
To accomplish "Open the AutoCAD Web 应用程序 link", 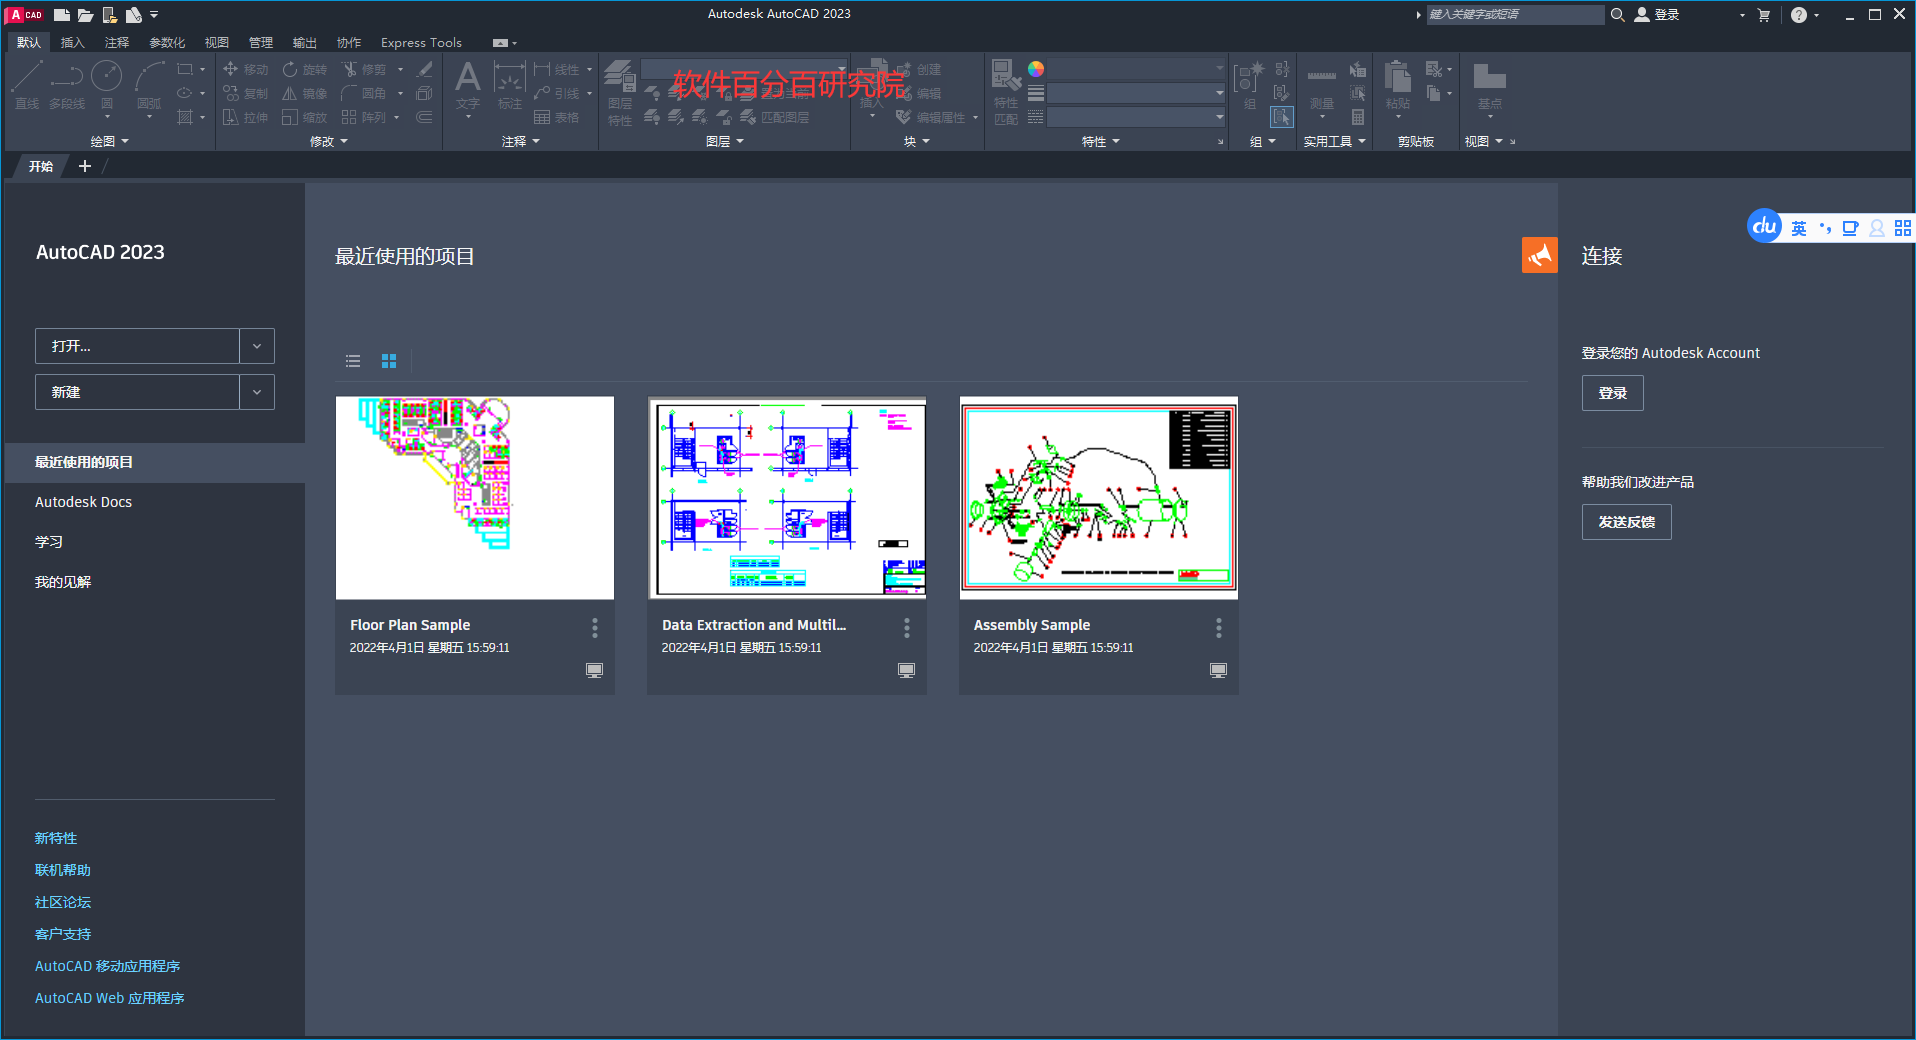I will (x=110, y=998).
